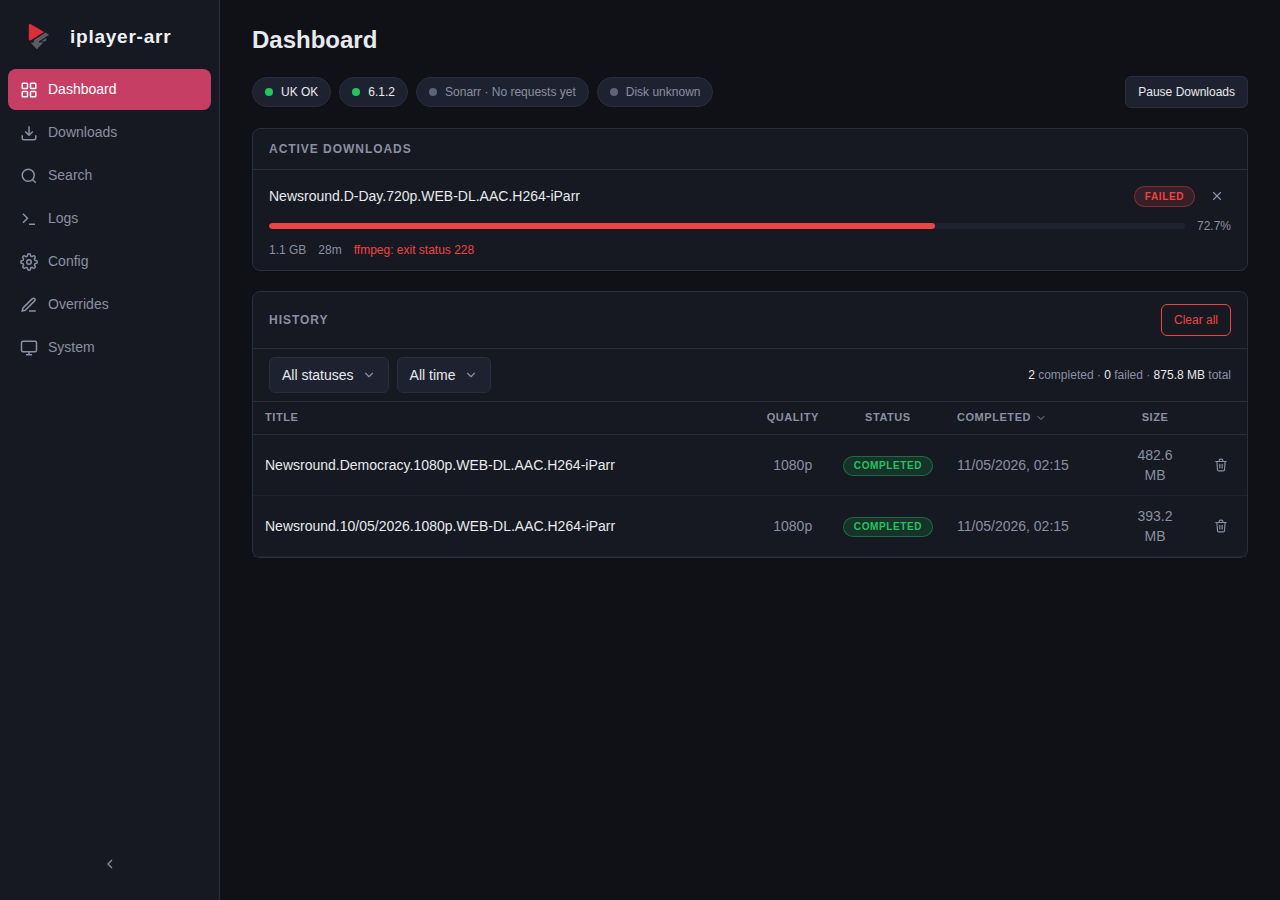Click the 875.8 MB total summary text
This screenshot has height=900, width=1280.
tap(1192, 375)
